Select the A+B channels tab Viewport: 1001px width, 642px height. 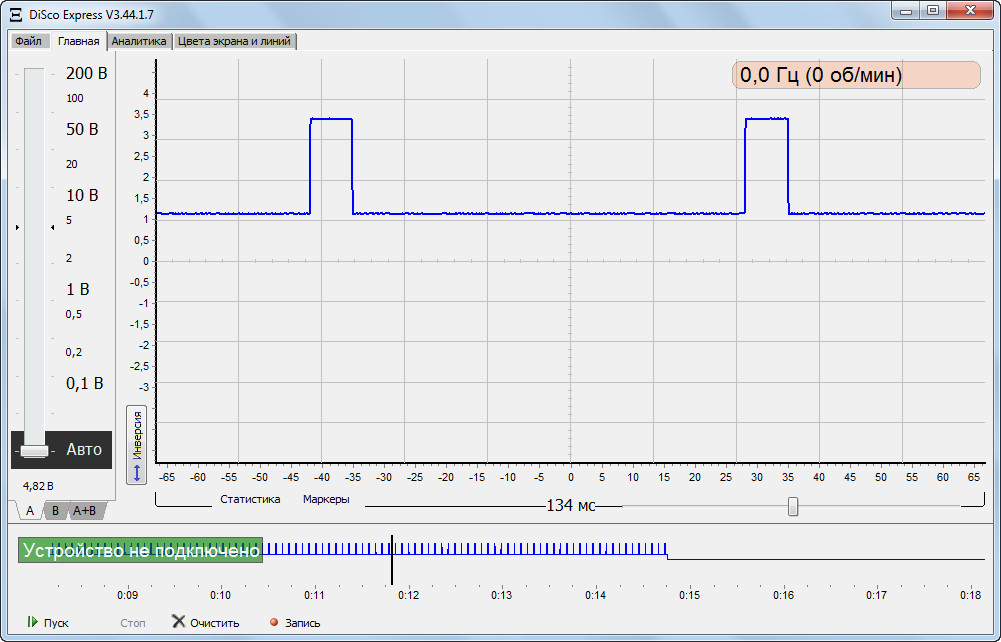[x=85, y=511]
